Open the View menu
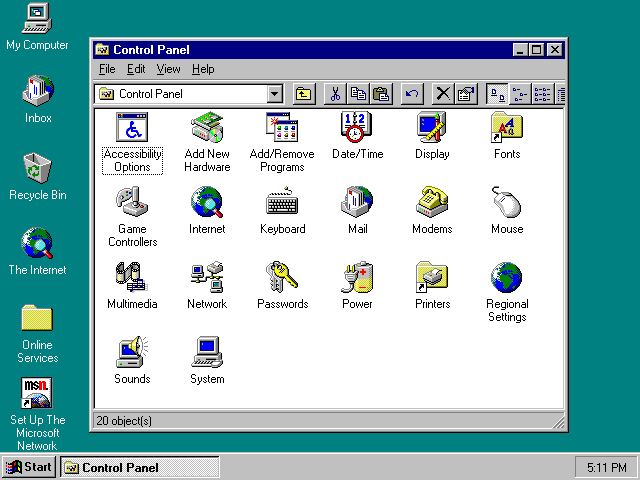Image resolution: width=640 pixels, height=480 pixels. pos(168,69)
